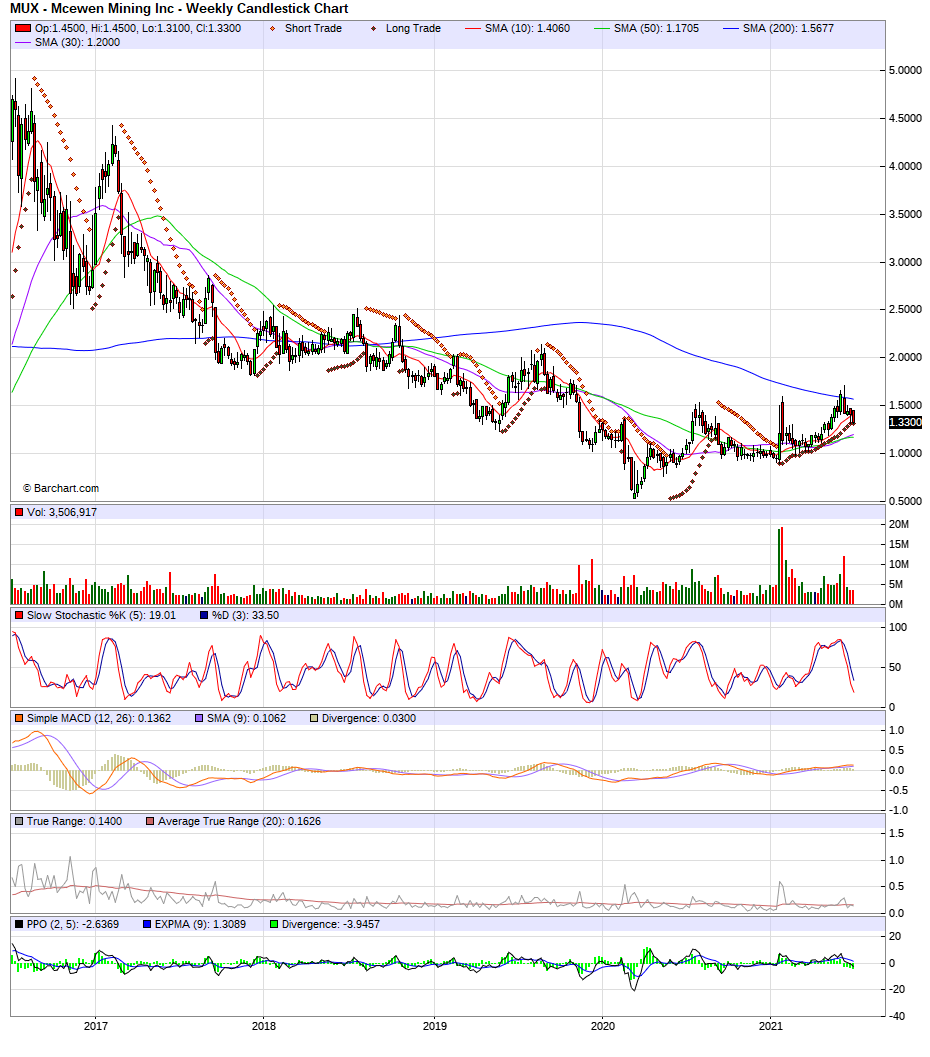
Task: Click the red candlestick legend swatch beside Op:1.4500
Action: [23, 28]
